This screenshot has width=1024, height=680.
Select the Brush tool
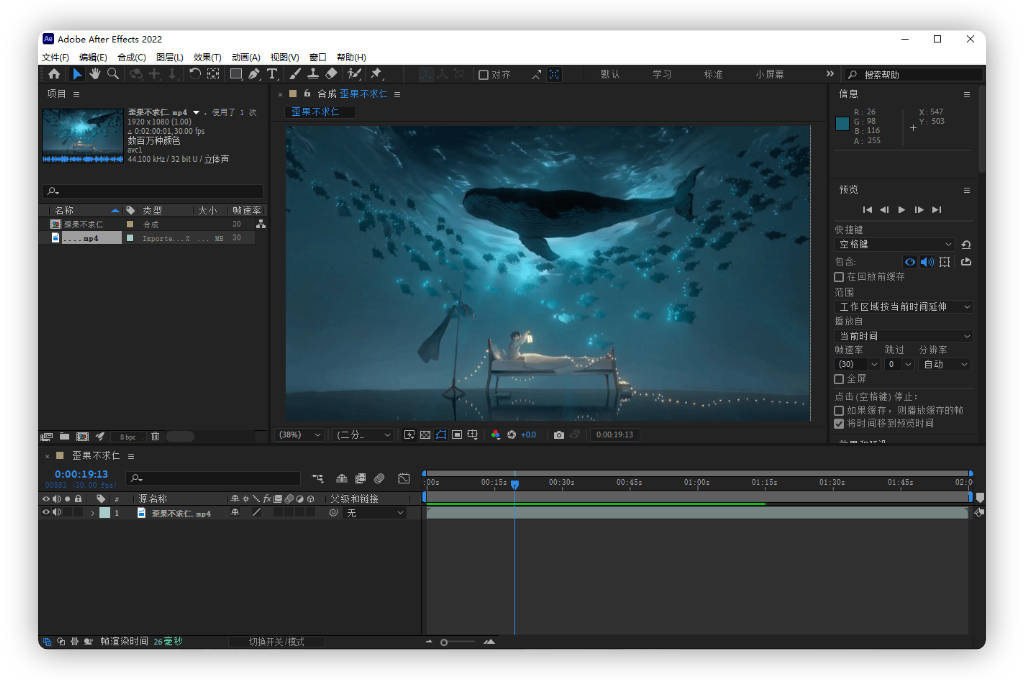click(295, 73)
